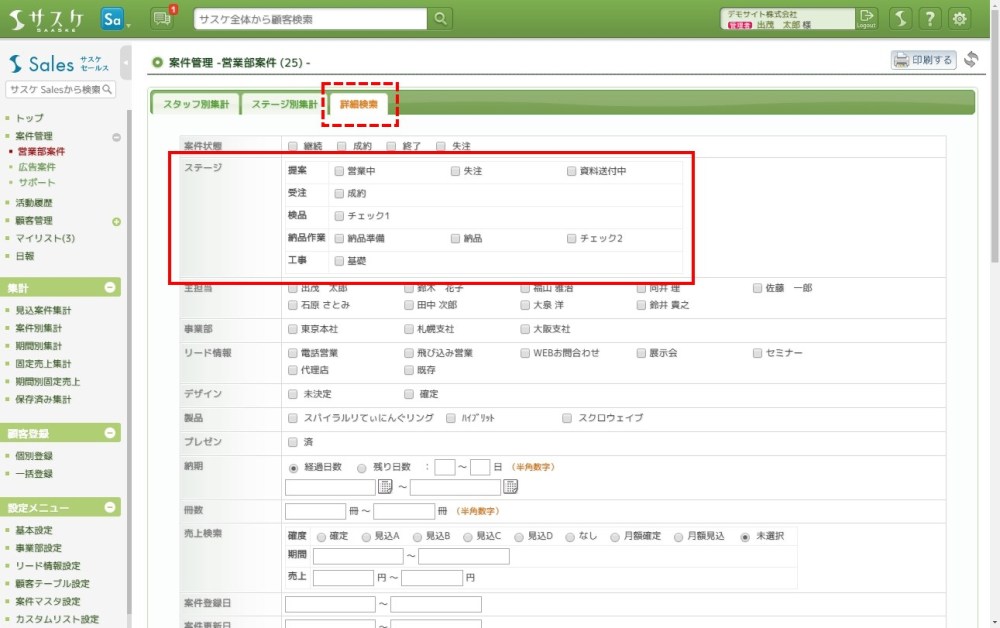Viewport: 1000px width, 628px height.
Task: Collapse the 設定メニュー sidebar section
Action: (x=110, y=508)
